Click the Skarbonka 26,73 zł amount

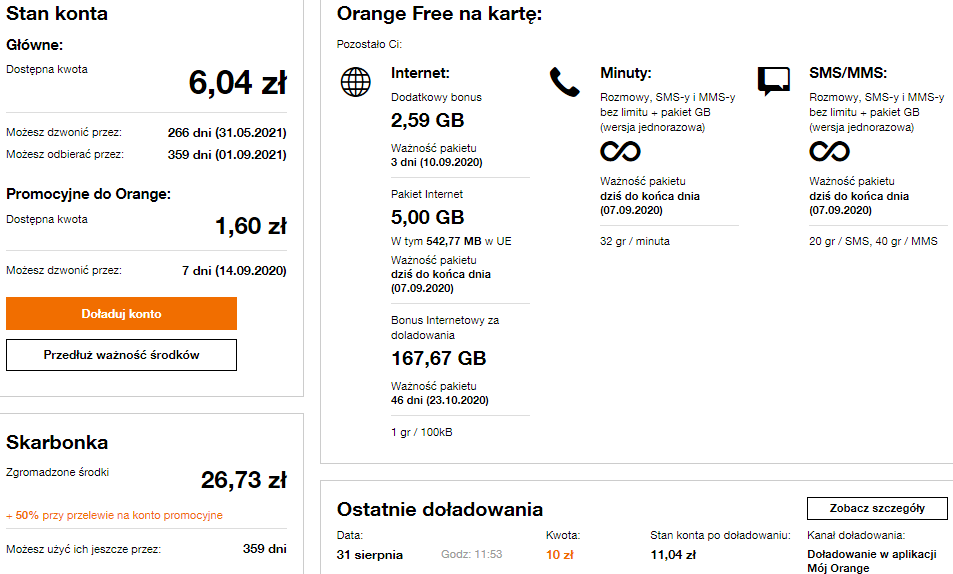(x=243, y=480)
